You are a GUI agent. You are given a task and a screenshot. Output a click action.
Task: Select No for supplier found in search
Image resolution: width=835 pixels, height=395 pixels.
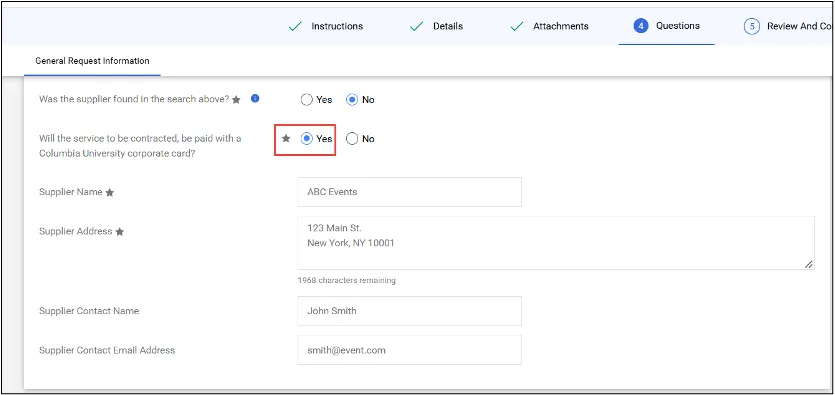click(x=352, y=100)
